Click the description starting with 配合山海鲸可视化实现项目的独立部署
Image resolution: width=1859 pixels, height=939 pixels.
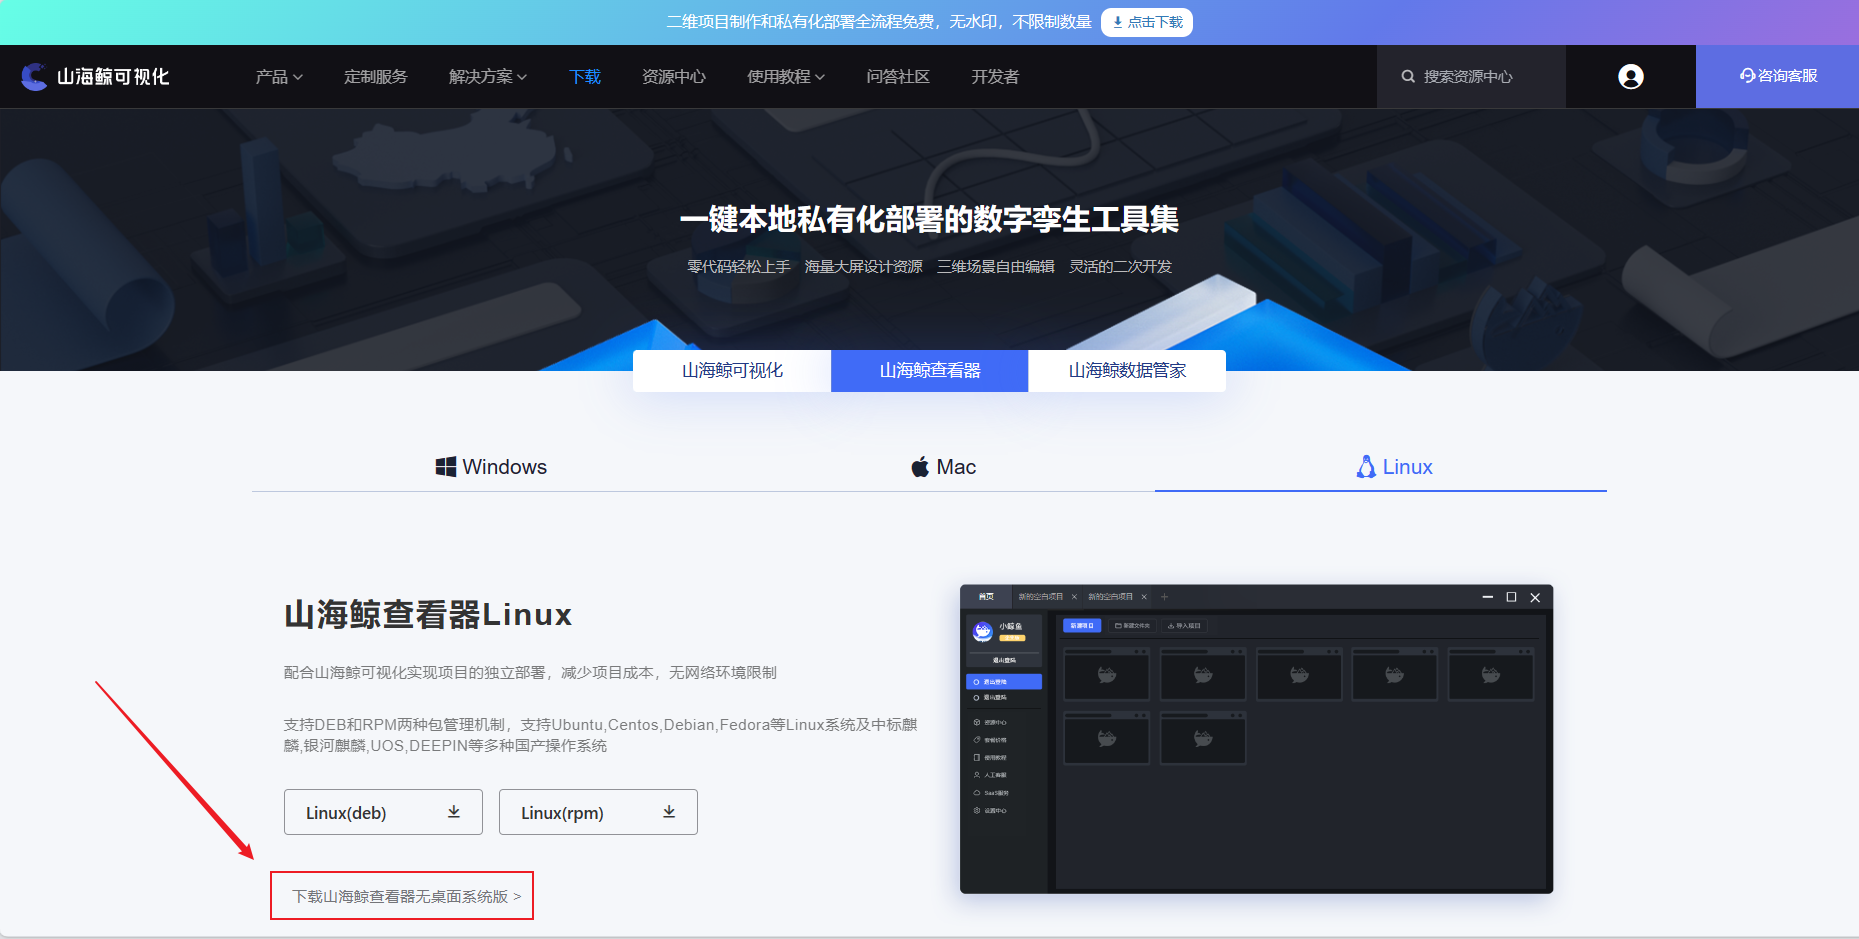(x=530, y=673)
